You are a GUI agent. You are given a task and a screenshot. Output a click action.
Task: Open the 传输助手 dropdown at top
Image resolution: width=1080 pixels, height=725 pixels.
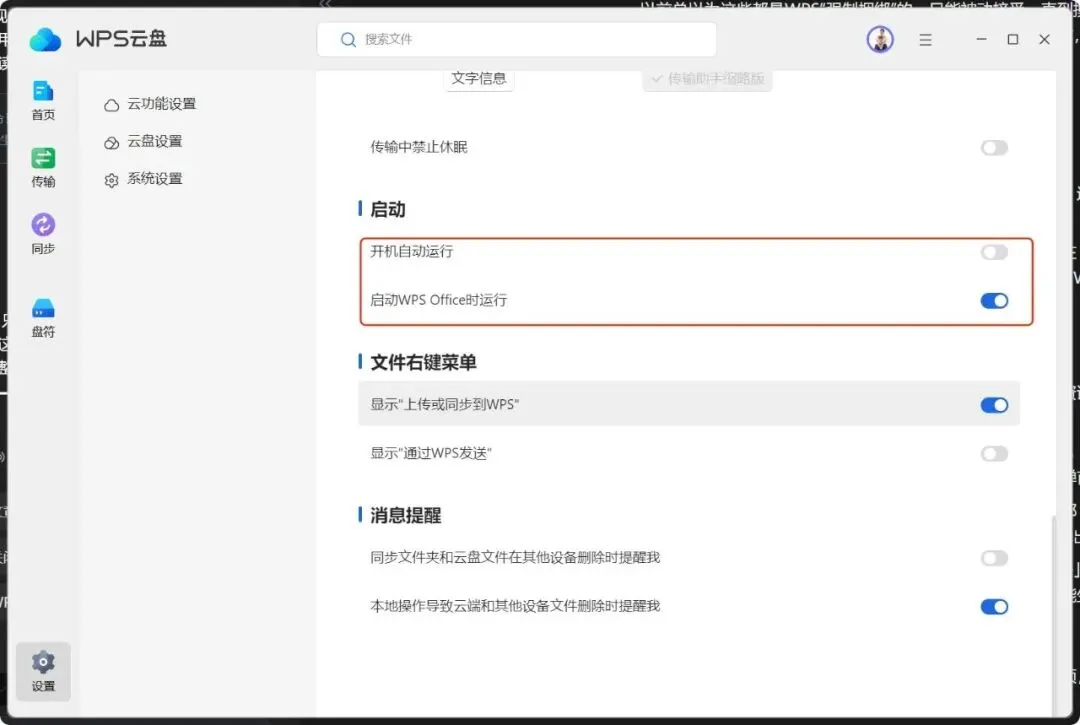coord(707,79)
